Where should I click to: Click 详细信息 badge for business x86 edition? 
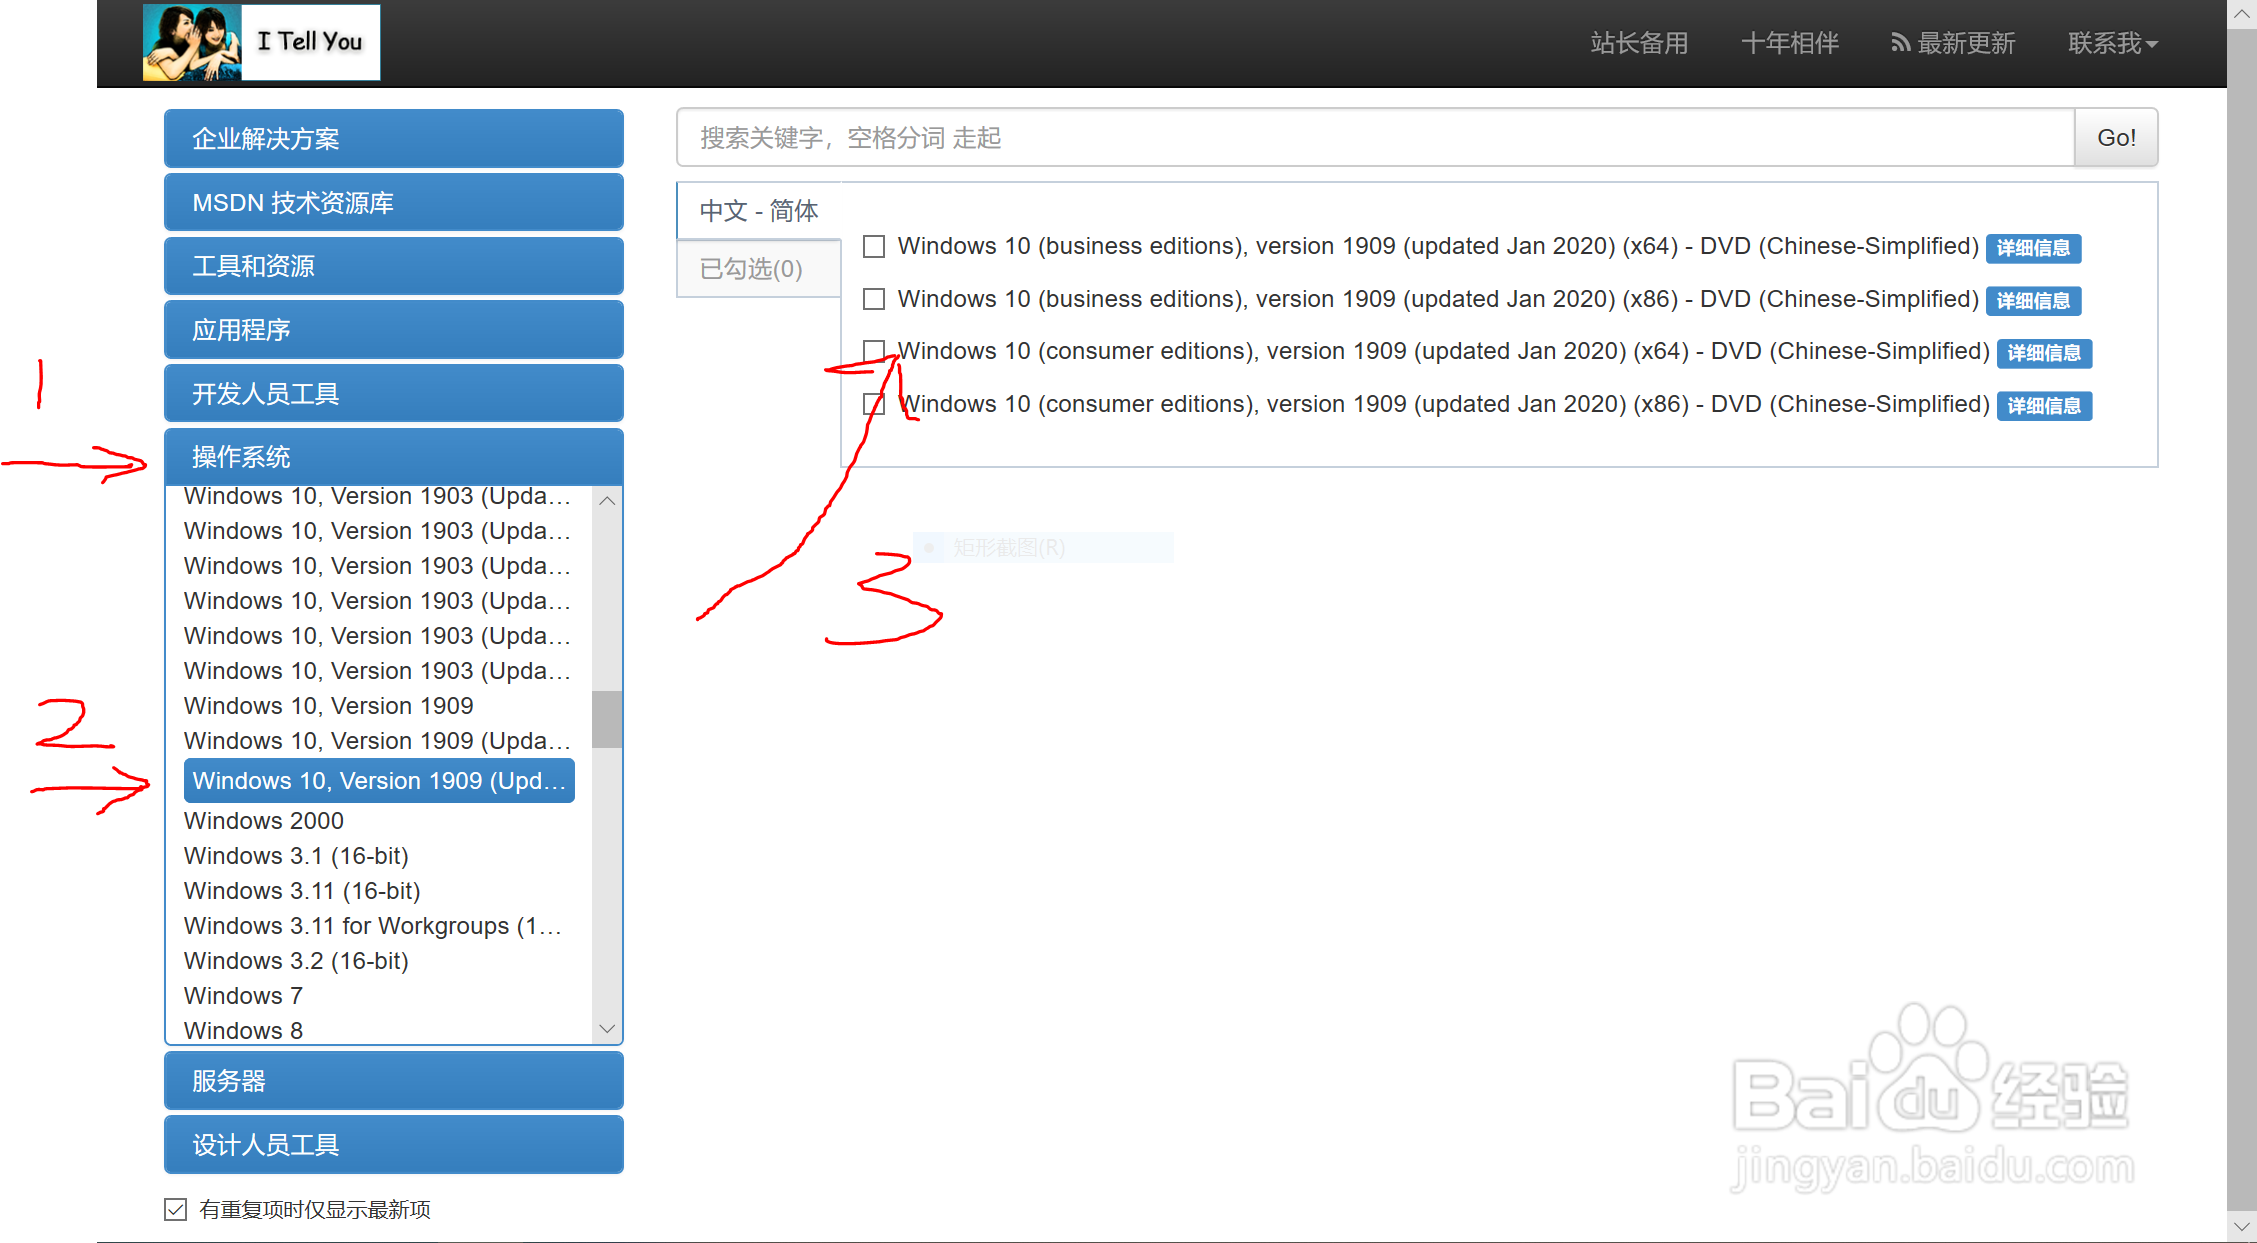(x=2033, y=301)
